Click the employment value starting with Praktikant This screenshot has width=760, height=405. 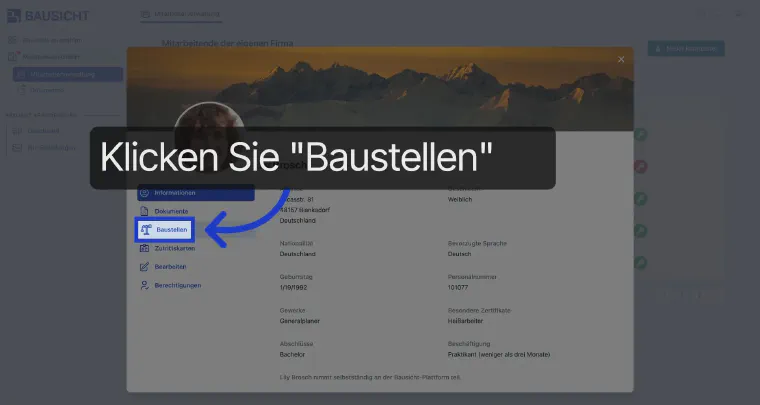[x=499, y=355]
